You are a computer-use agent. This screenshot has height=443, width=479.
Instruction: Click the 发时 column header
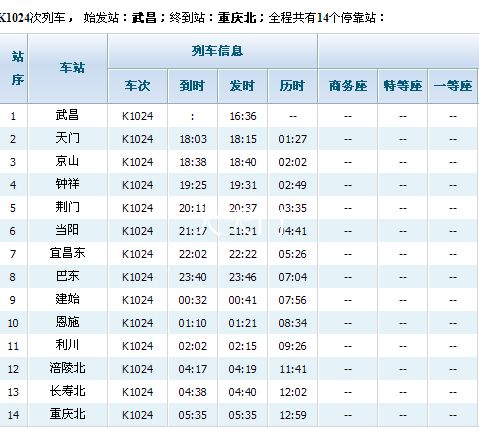point(242,86)
